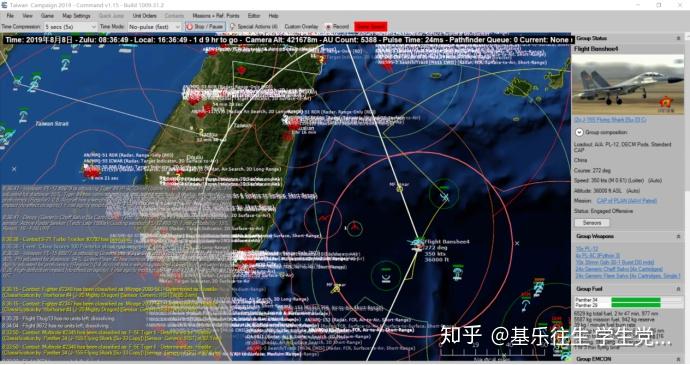Collapse the Group Weapons panel
The width and height of the screenshot is (690, 365).
click(678, 237)
